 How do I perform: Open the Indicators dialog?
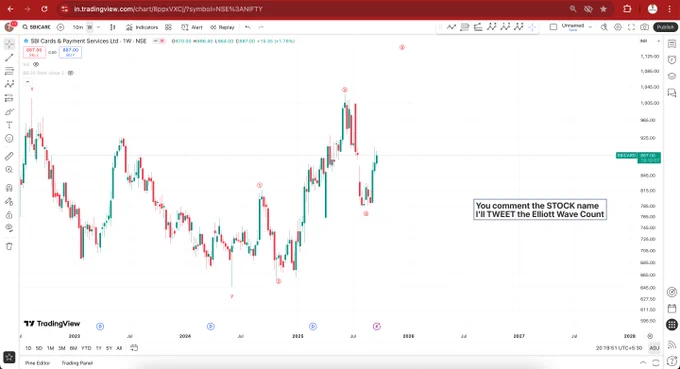coord(142,27)
